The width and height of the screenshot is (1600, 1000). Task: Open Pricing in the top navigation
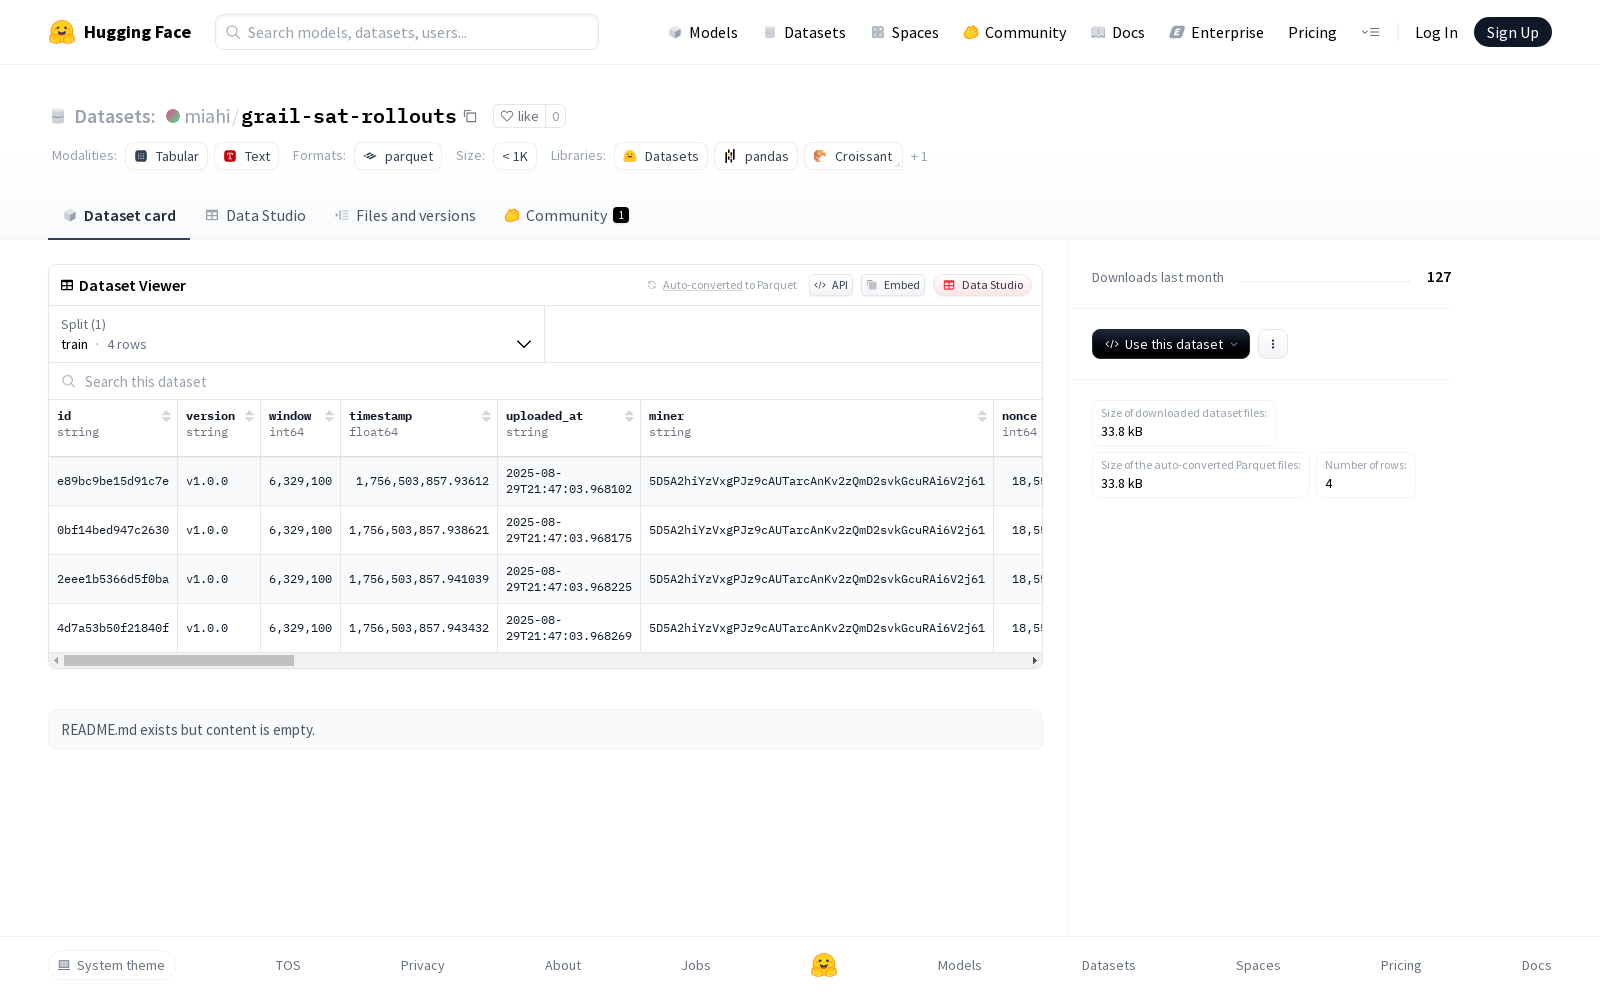tap(1312, 32)
